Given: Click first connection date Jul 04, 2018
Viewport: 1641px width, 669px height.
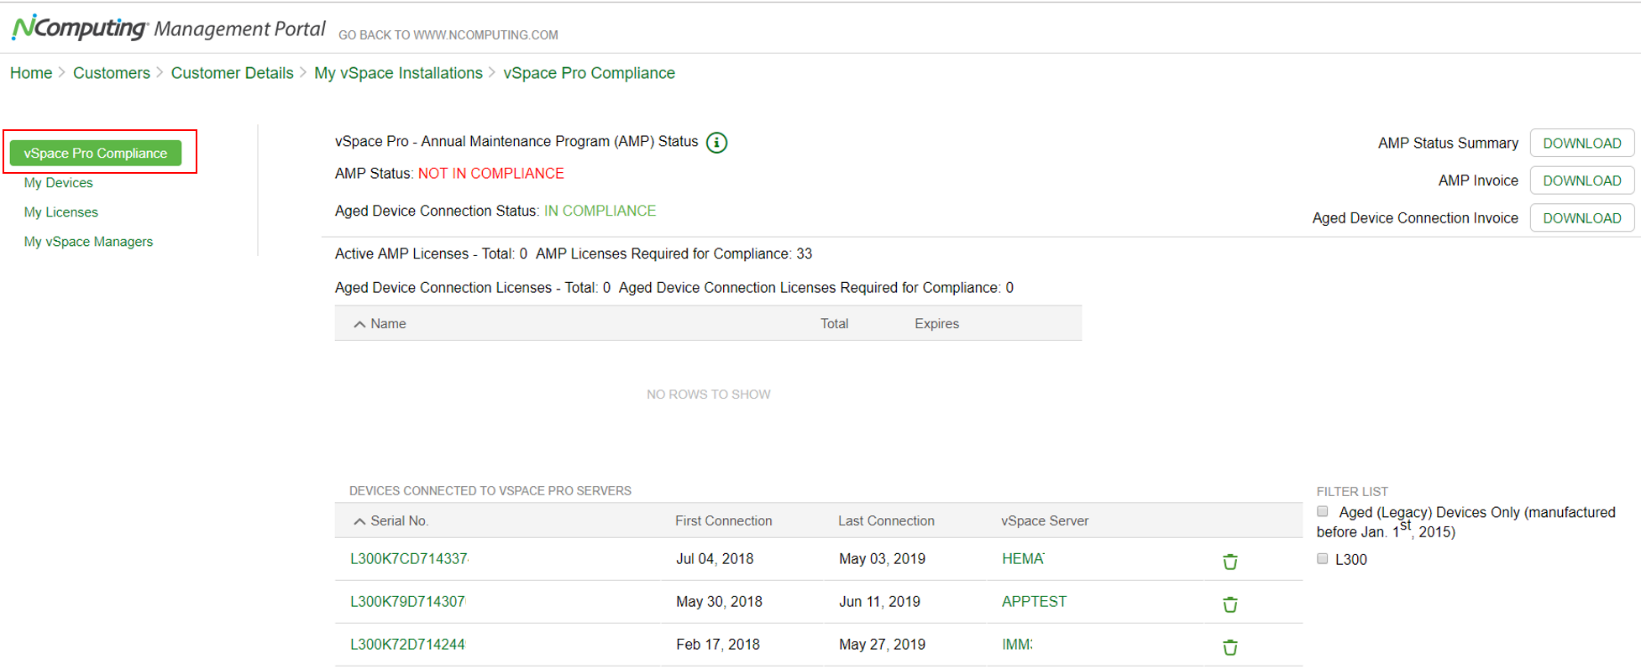Looking at the screenshot, I should (x=715, y=559).
